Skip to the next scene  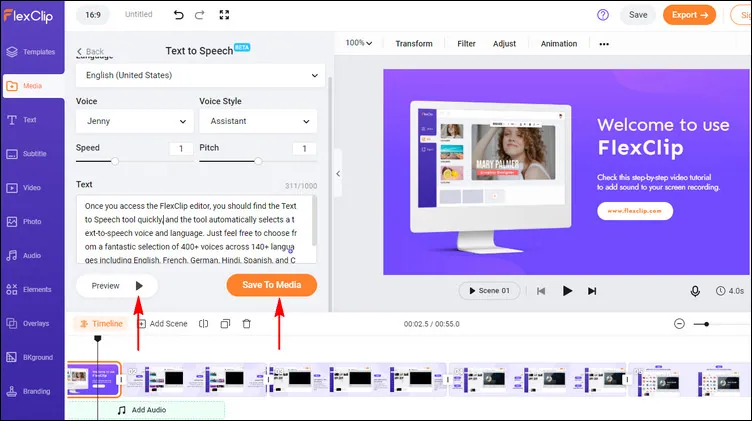592,291
